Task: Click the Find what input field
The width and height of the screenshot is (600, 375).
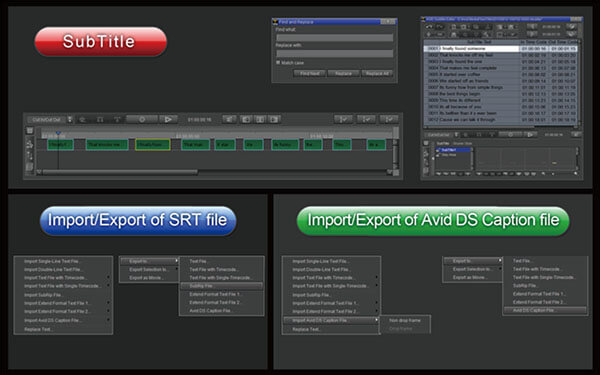Action: (335, 38)
